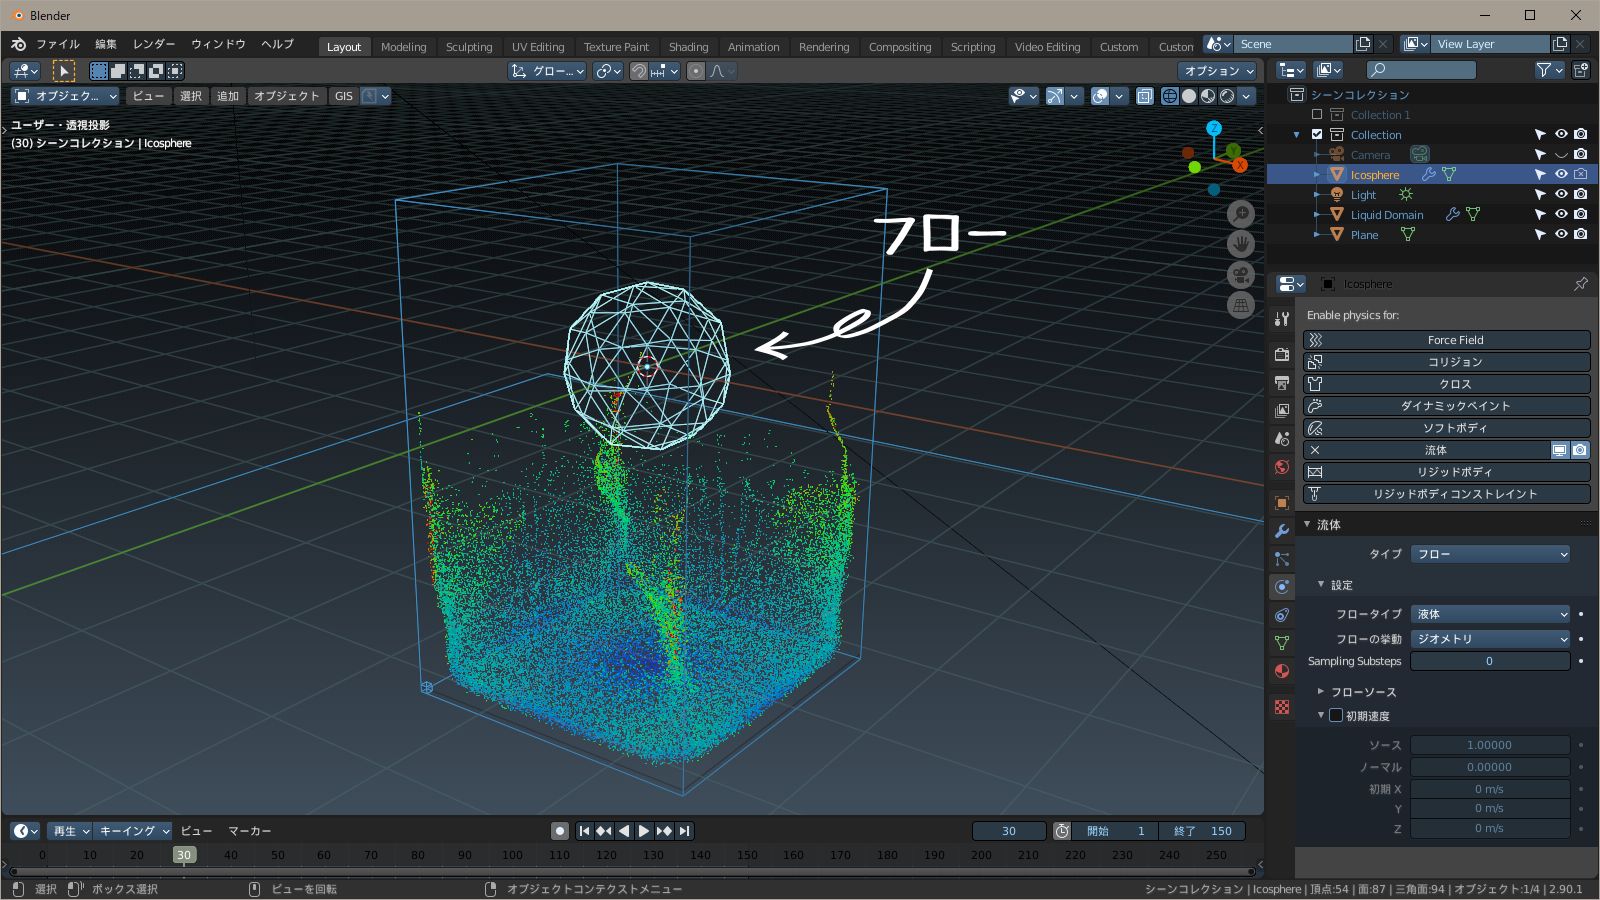Open the Scene properties tab icon
The width and height of the screenshot is (1600, 900).
(x=1282, y=439)
